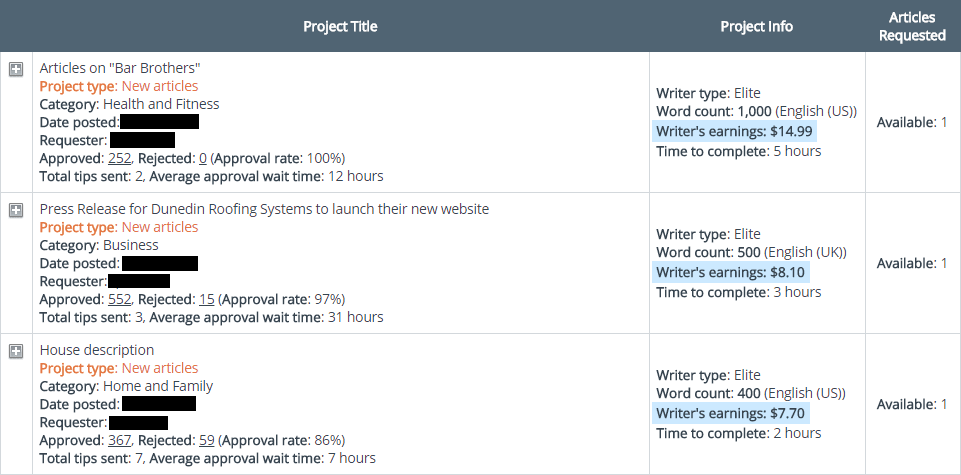961x475 pixels.
Task: Select the Articles on "Bar Brothers" title
Action: coord(120,68)
